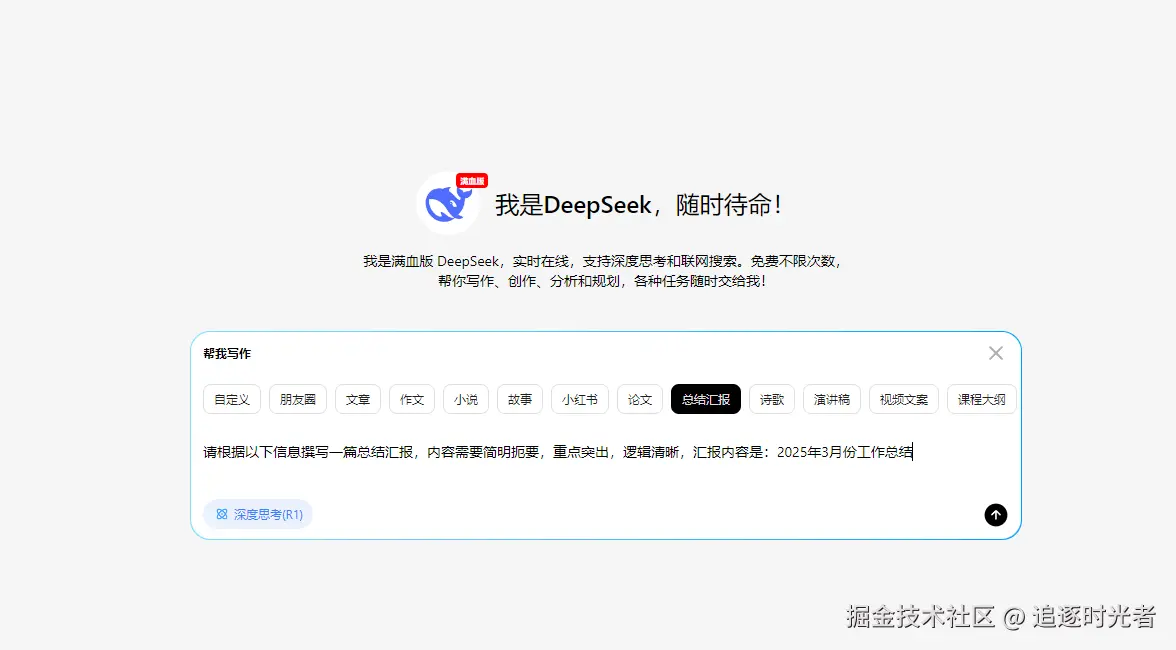
Task: Choose the 作文 category chip
Action: [412, 400]
